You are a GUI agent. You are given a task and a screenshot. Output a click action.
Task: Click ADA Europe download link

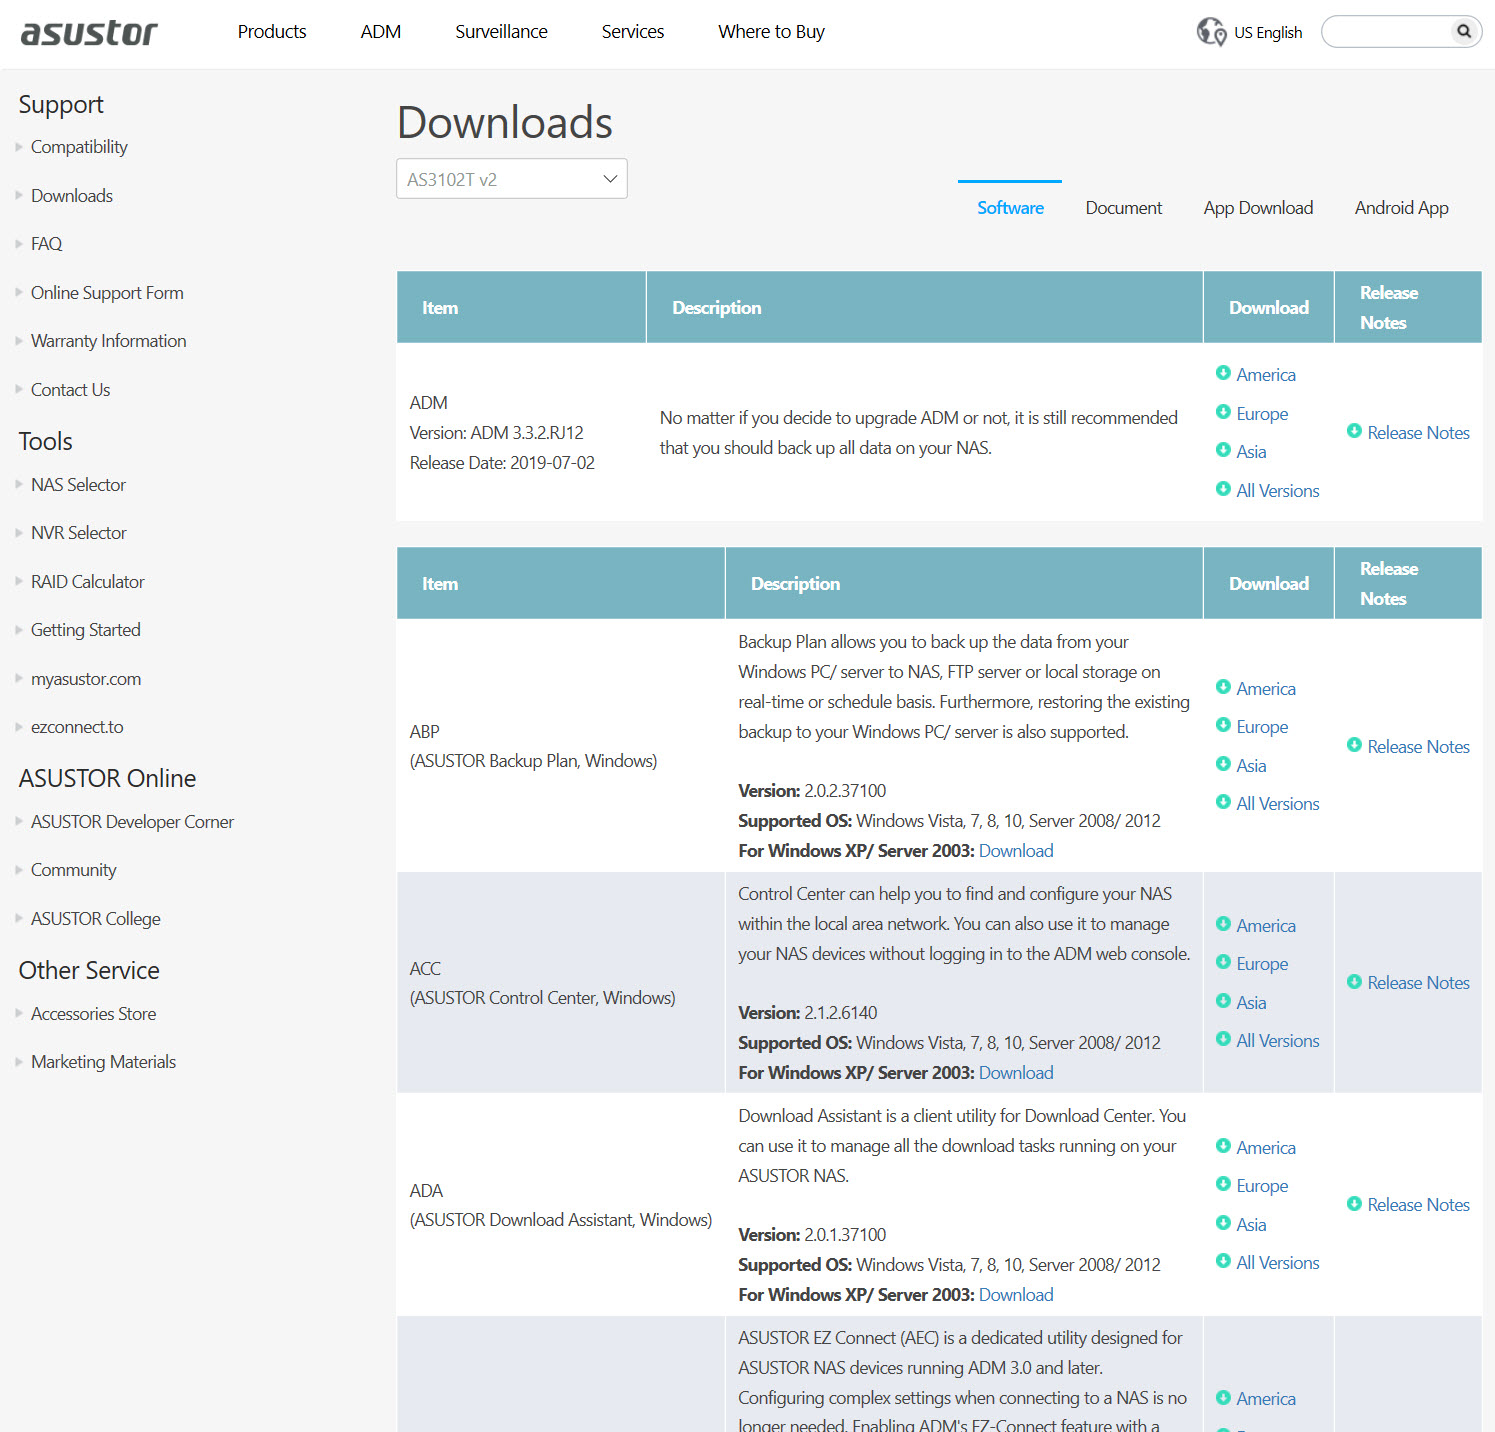[x=1262, y=1186]
